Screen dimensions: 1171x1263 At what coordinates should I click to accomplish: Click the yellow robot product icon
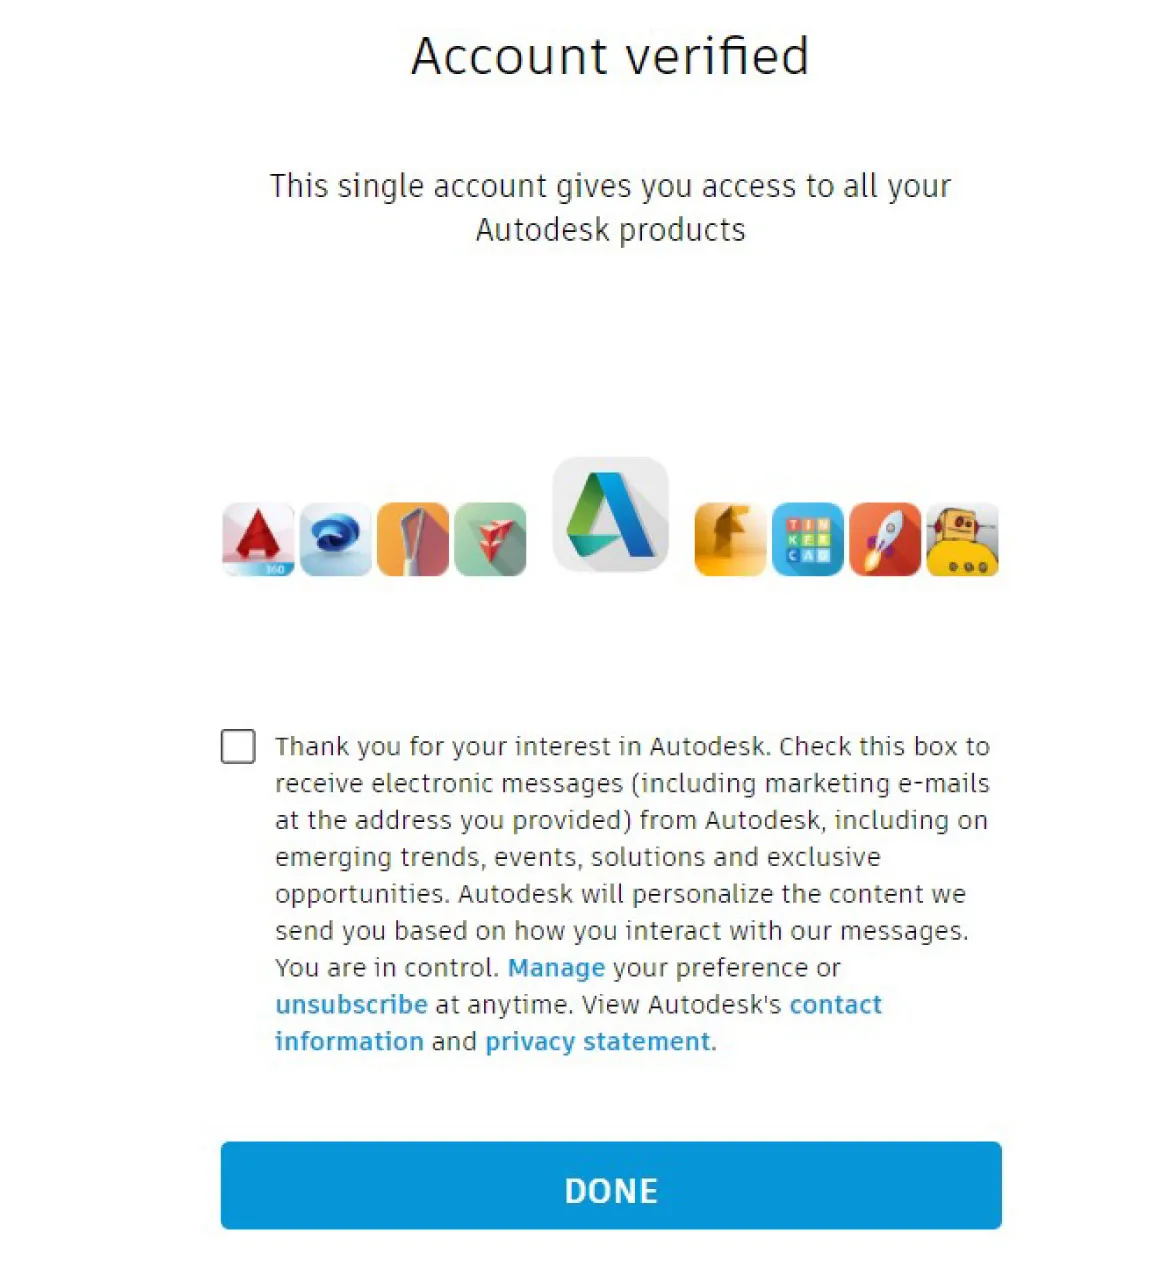click(x=962, y=540)
